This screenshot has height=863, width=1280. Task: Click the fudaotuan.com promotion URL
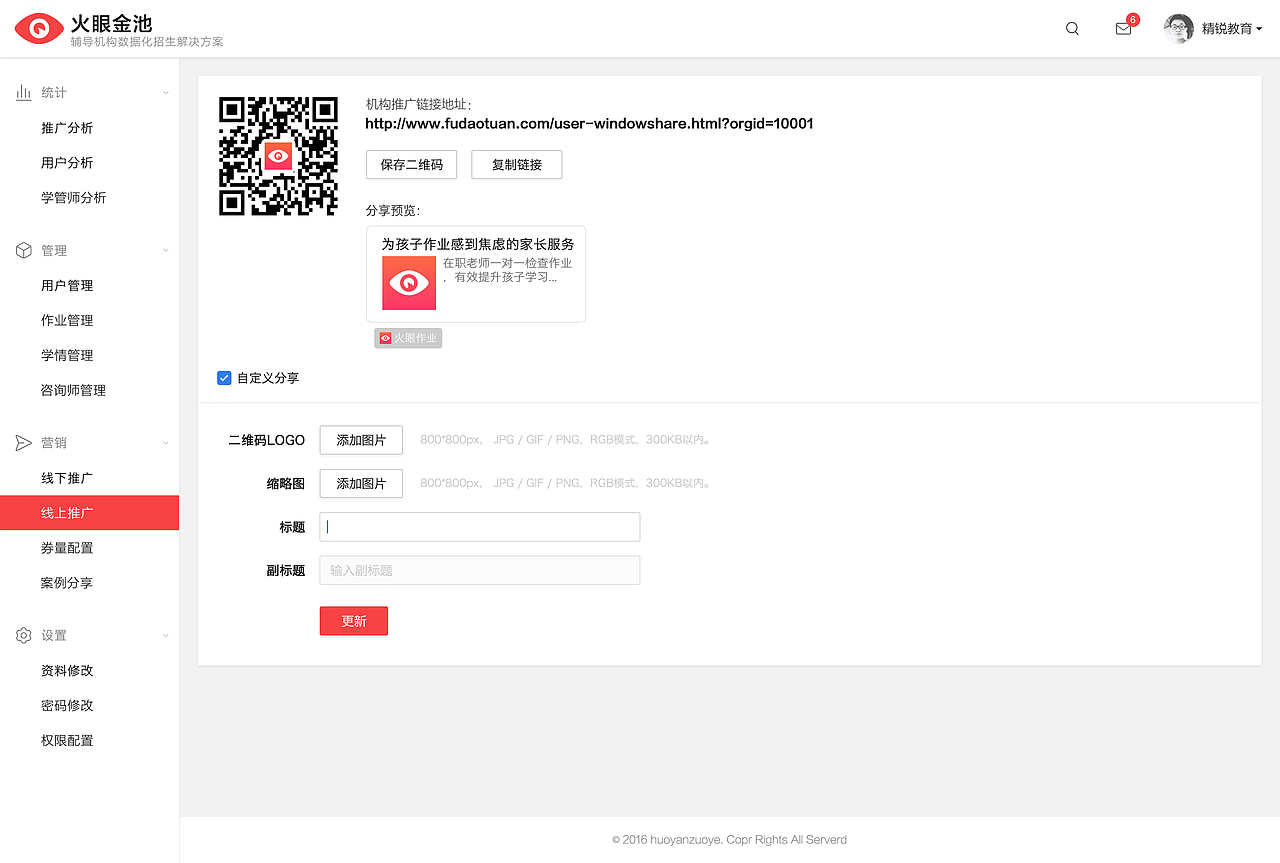click(589, 124)
